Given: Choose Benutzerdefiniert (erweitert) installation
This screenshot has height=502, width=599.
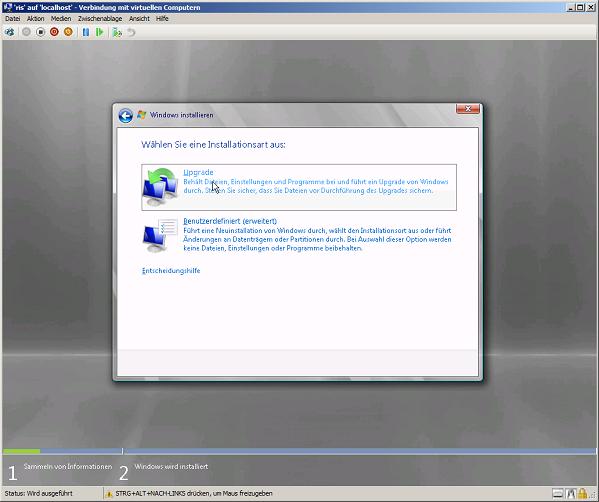Looking at the screenshot, I should tap(299, 234).
